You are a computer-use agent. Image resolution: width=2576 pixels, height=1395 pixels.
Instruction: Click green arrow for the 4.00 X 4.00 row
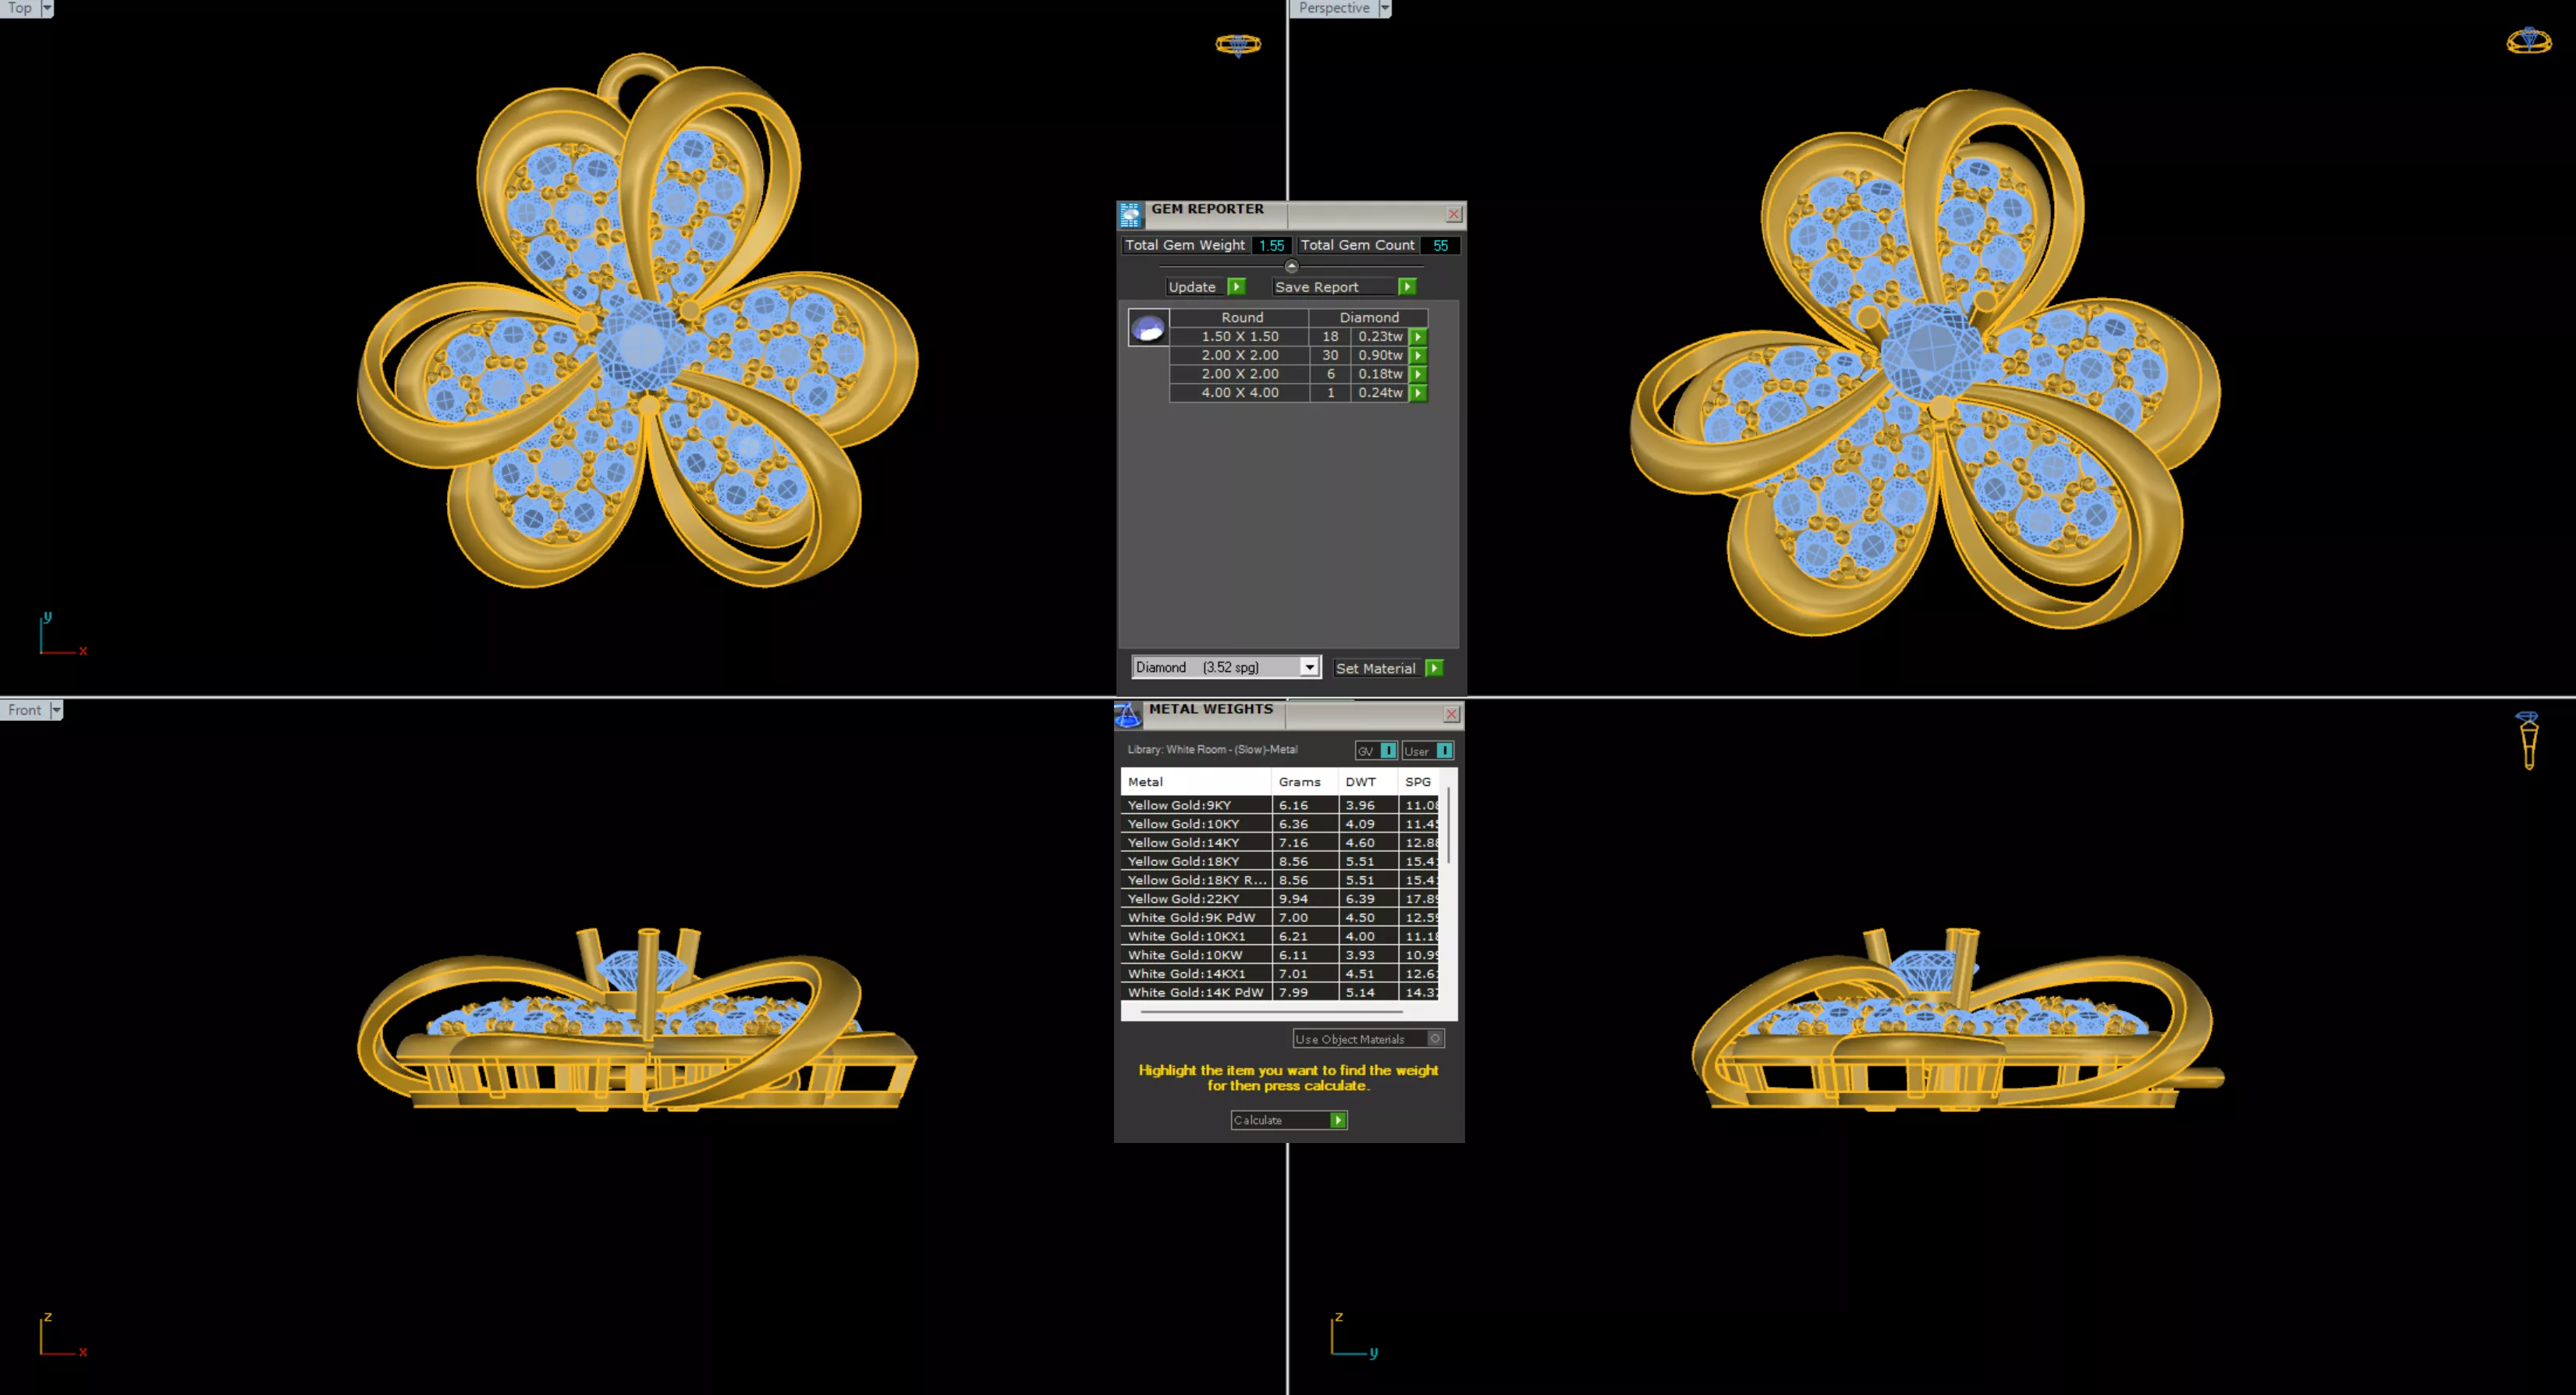(1418, 393)
